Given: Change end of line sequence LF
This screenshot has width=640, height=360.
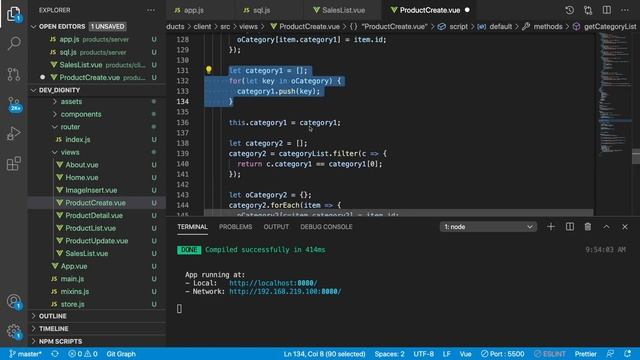Looking at the screenshot, I should 447,354.
